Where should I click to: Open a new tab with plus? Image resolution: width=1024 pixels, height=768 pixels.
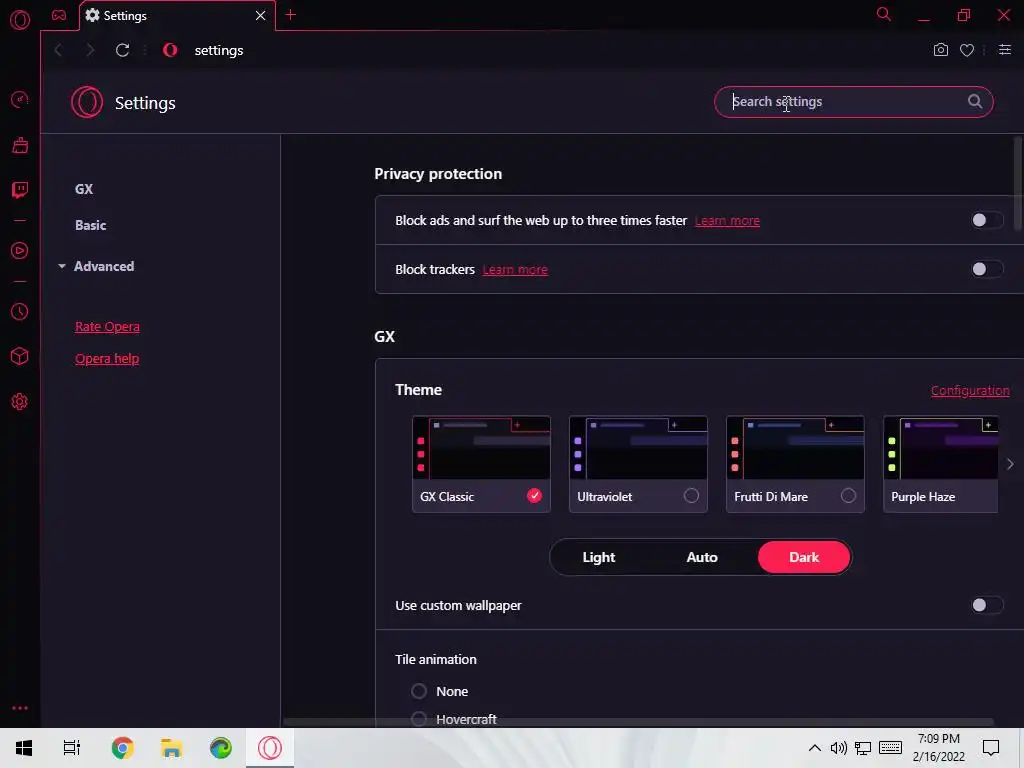tap(291, 14)
